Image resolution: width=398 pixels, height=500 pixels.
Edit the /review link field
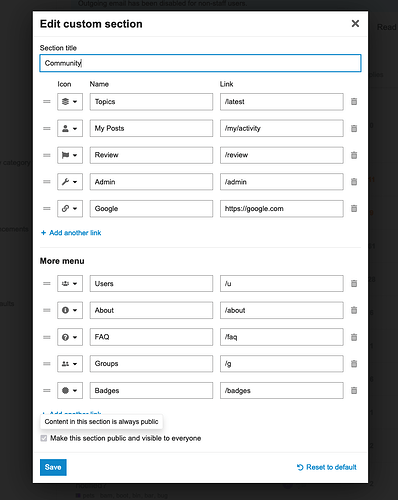point(282,155)
